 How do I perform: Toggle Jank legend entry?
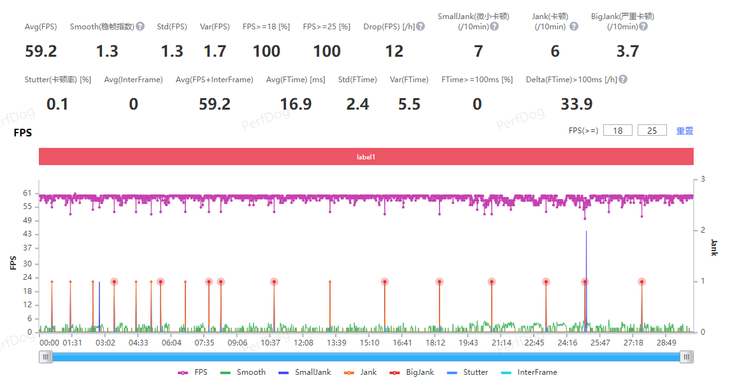point(360,372)
